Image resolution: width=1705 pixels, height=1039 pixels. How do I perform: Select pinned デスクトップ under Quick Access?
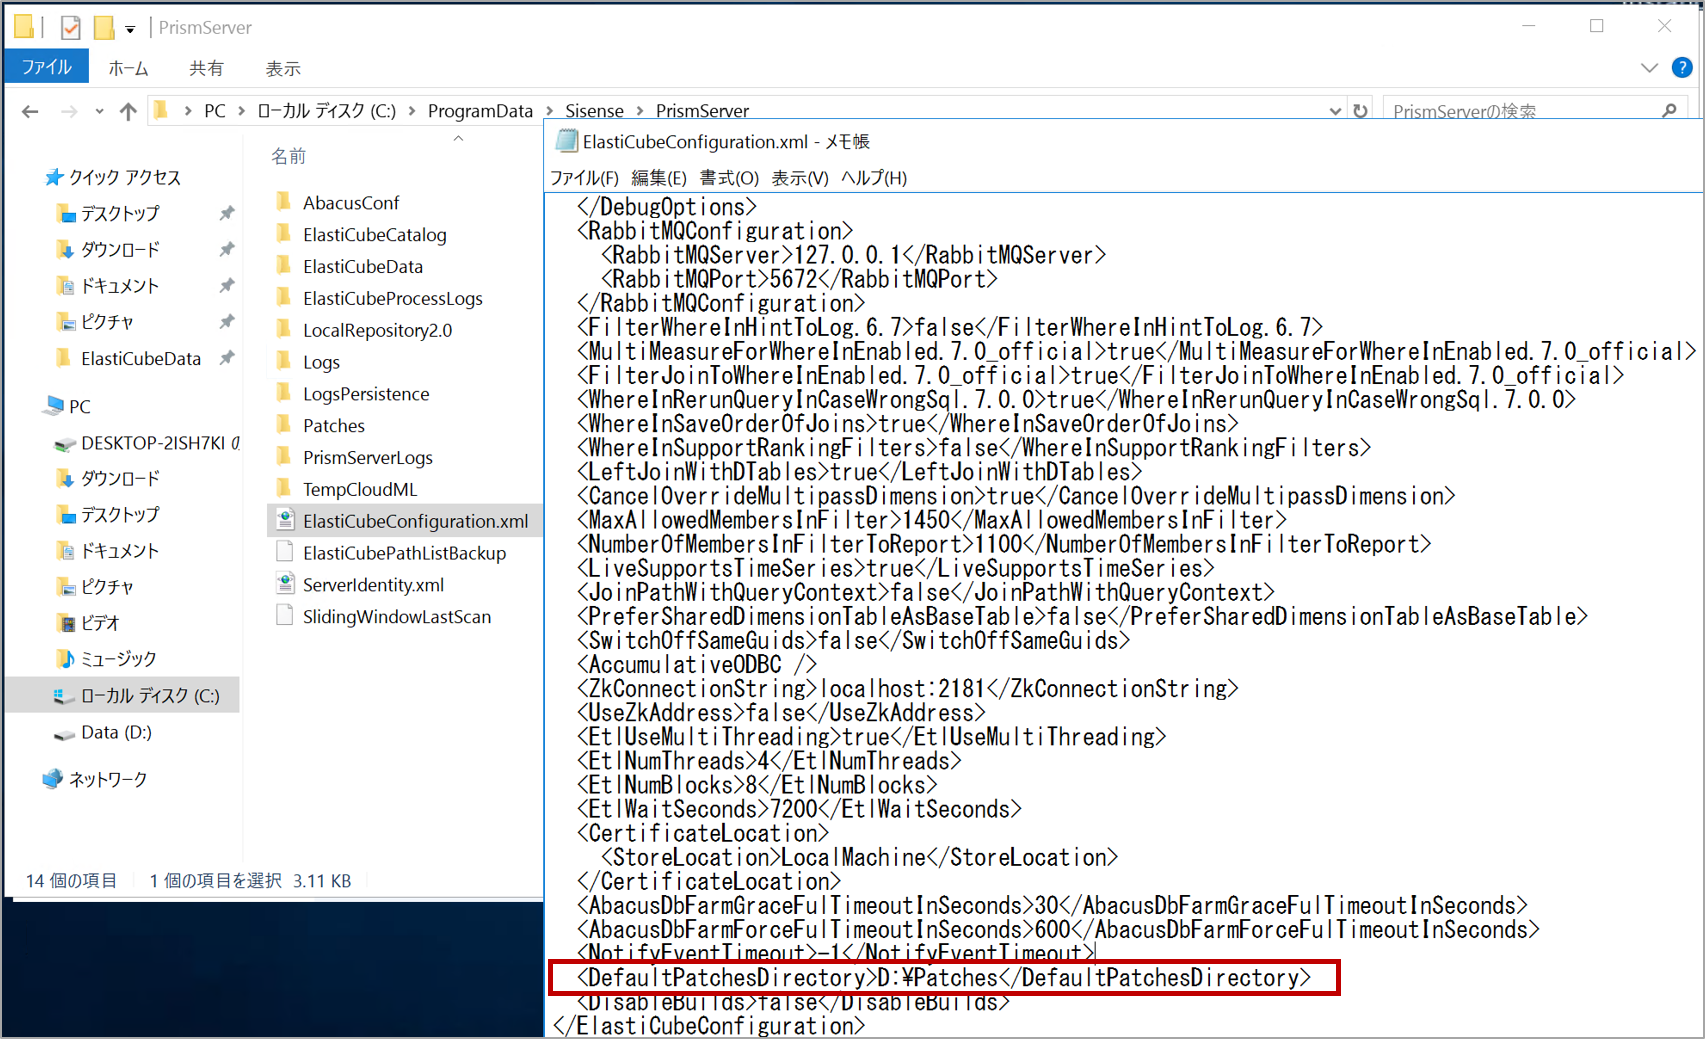pos(120,213)
